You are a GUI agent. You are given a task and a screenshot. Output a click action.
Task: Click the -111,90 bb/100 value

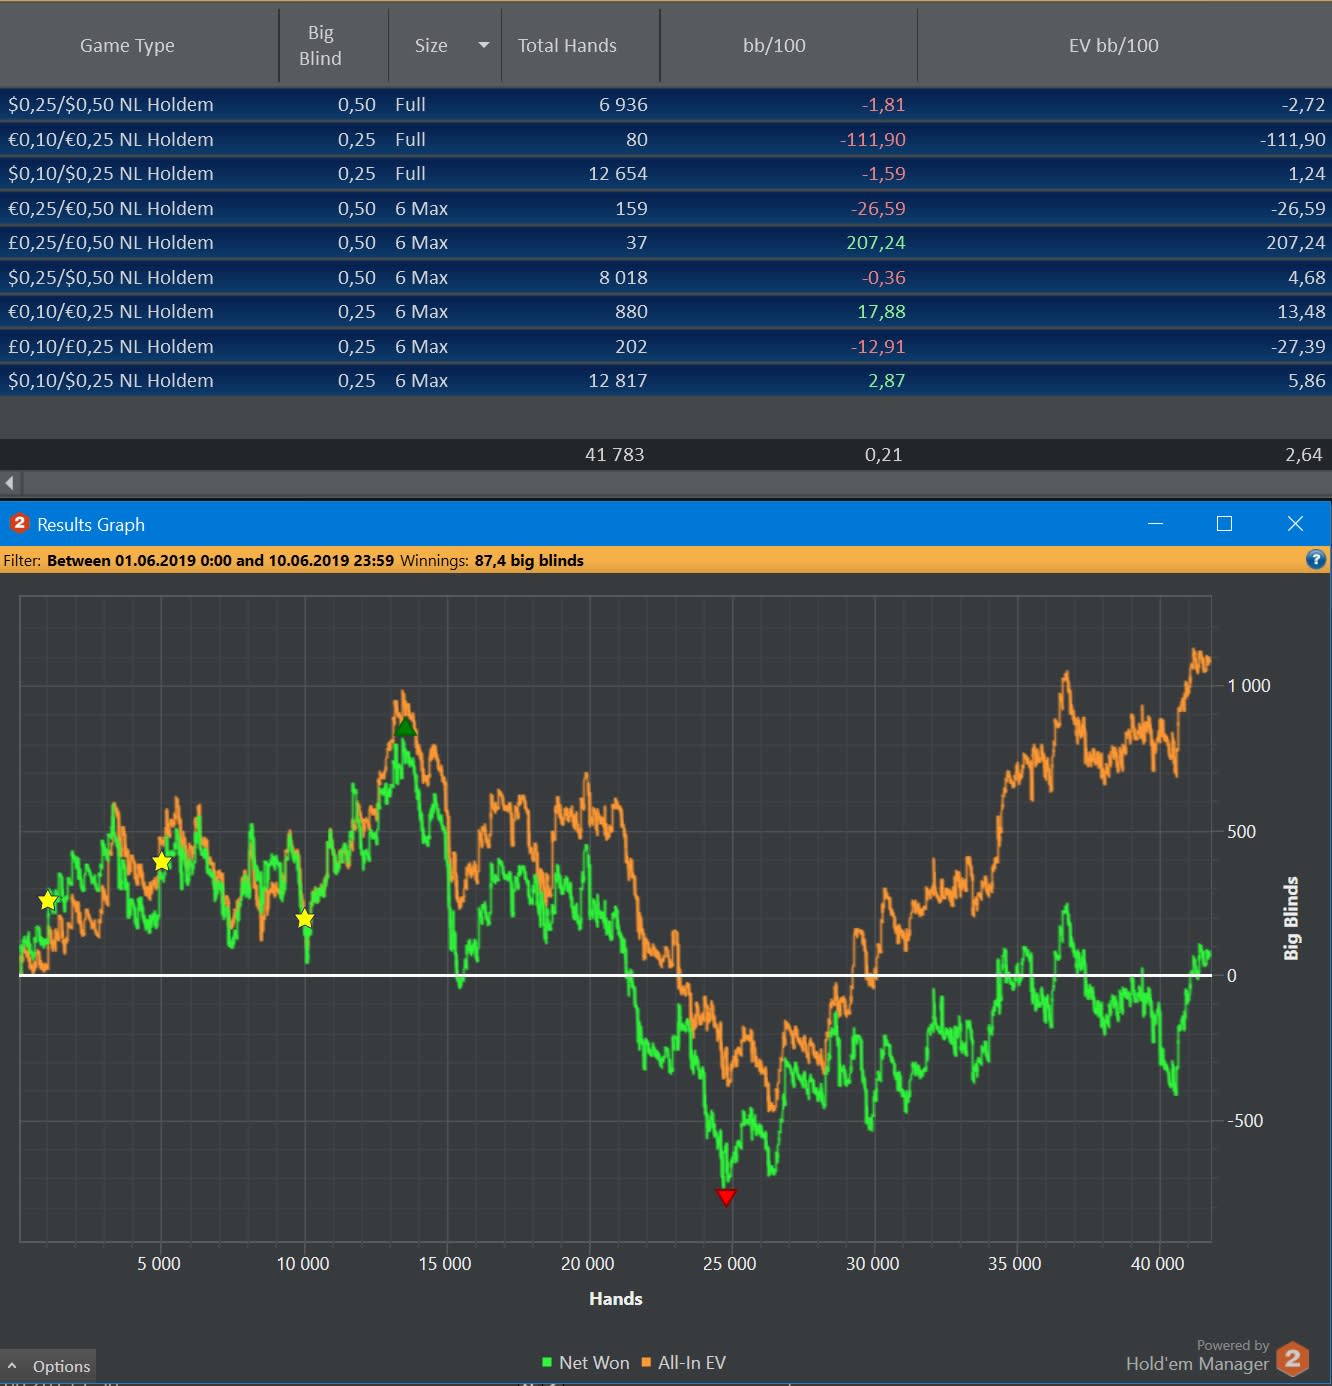tap(872, 139)
